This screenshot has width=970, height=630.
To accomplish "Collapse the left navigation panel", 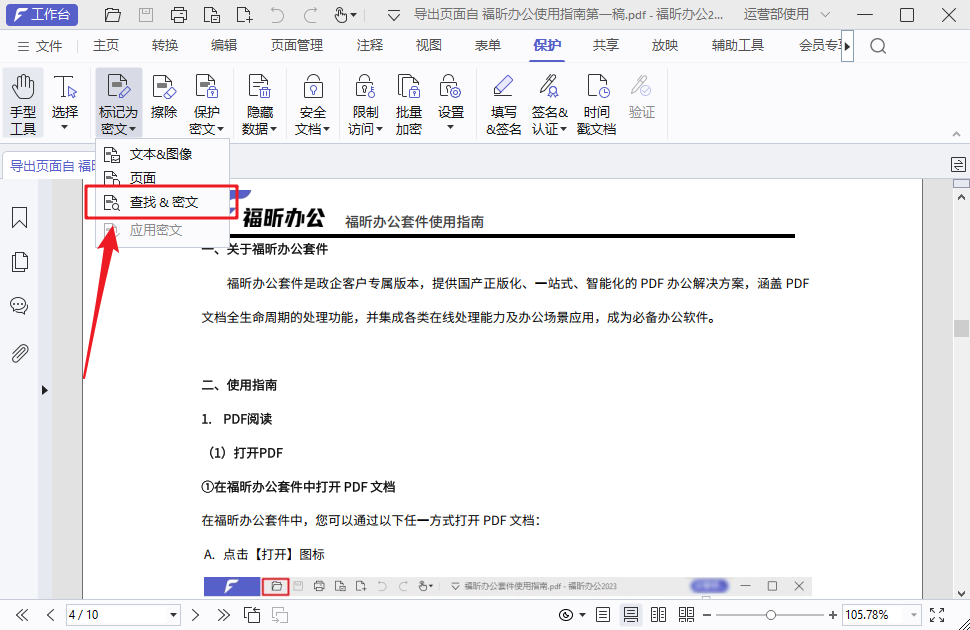I will [44, 390].
